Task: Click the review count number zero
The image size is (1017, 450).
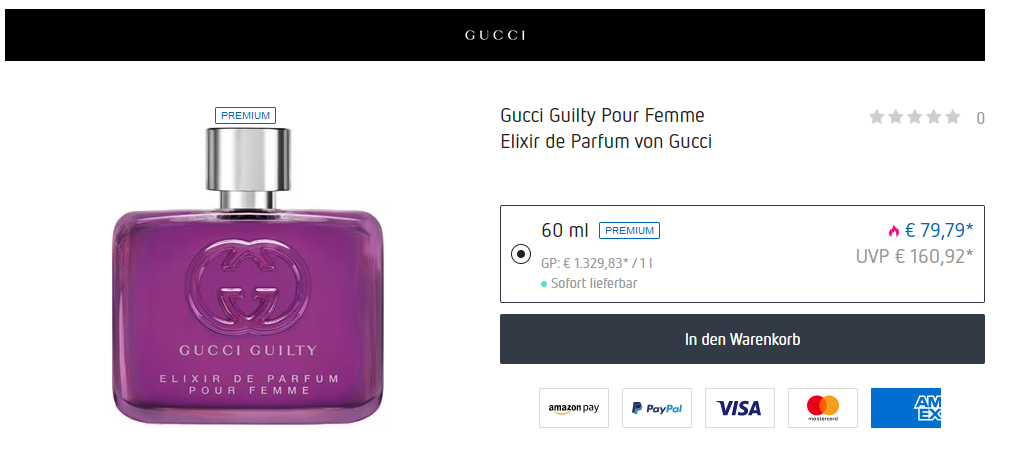Action: click(x=980, y=118)
